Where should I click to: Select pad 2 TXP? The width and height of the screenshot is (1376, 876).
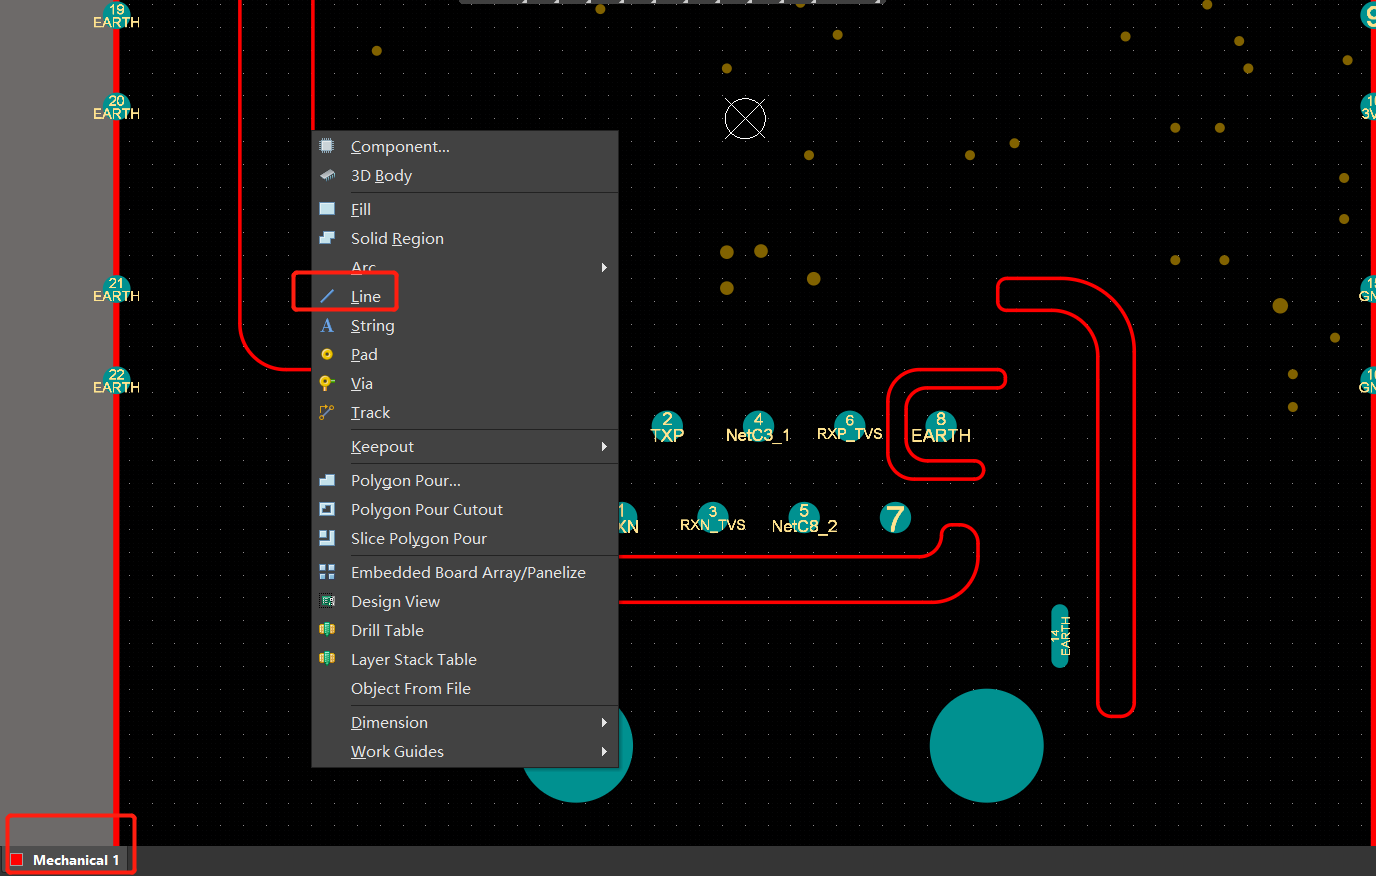667,427
